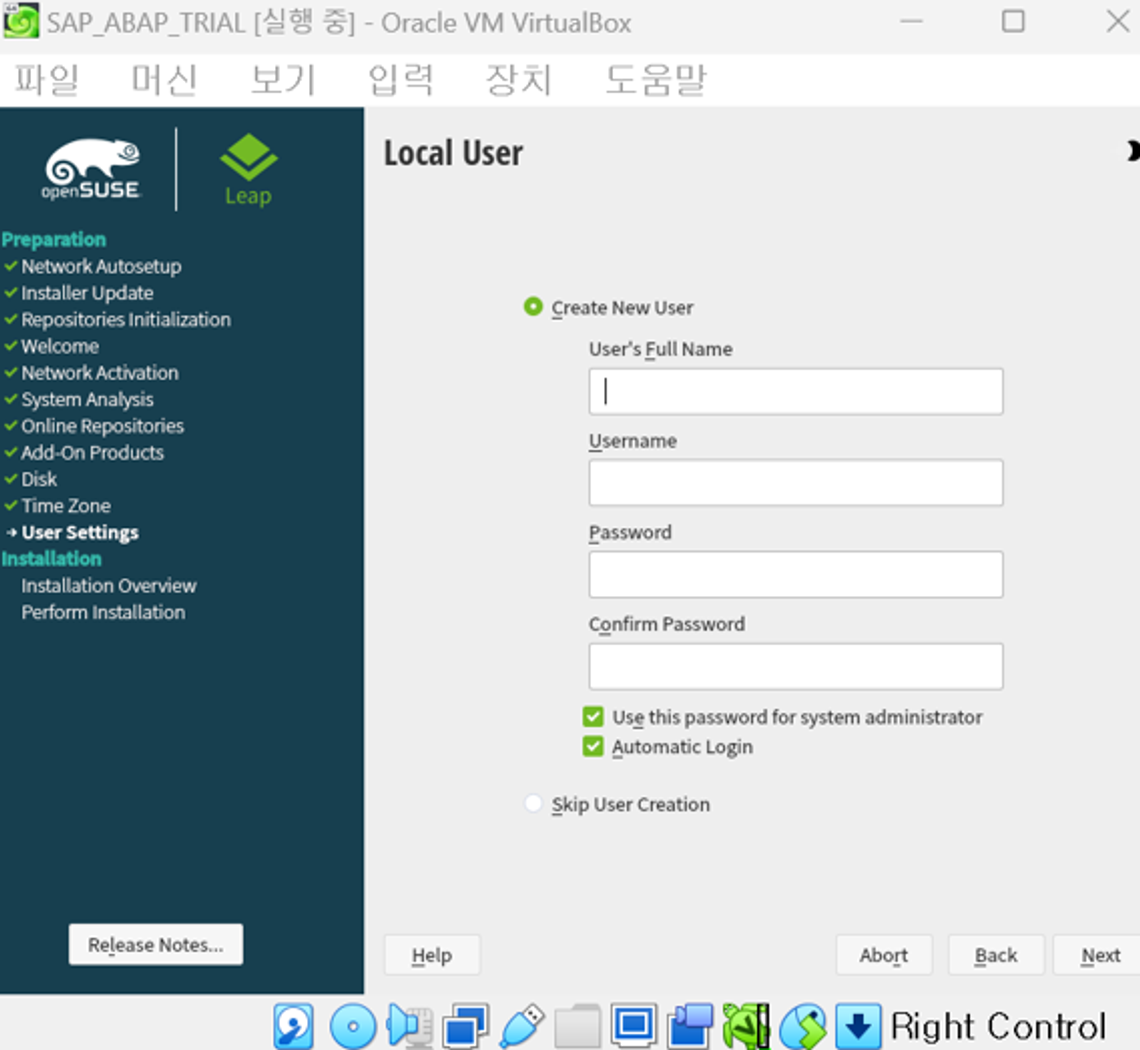Image resolution: width=1140 pixels, height=1050 pixels.
Task: Focus the User's Full Name field
Action: tap(796, 391)
